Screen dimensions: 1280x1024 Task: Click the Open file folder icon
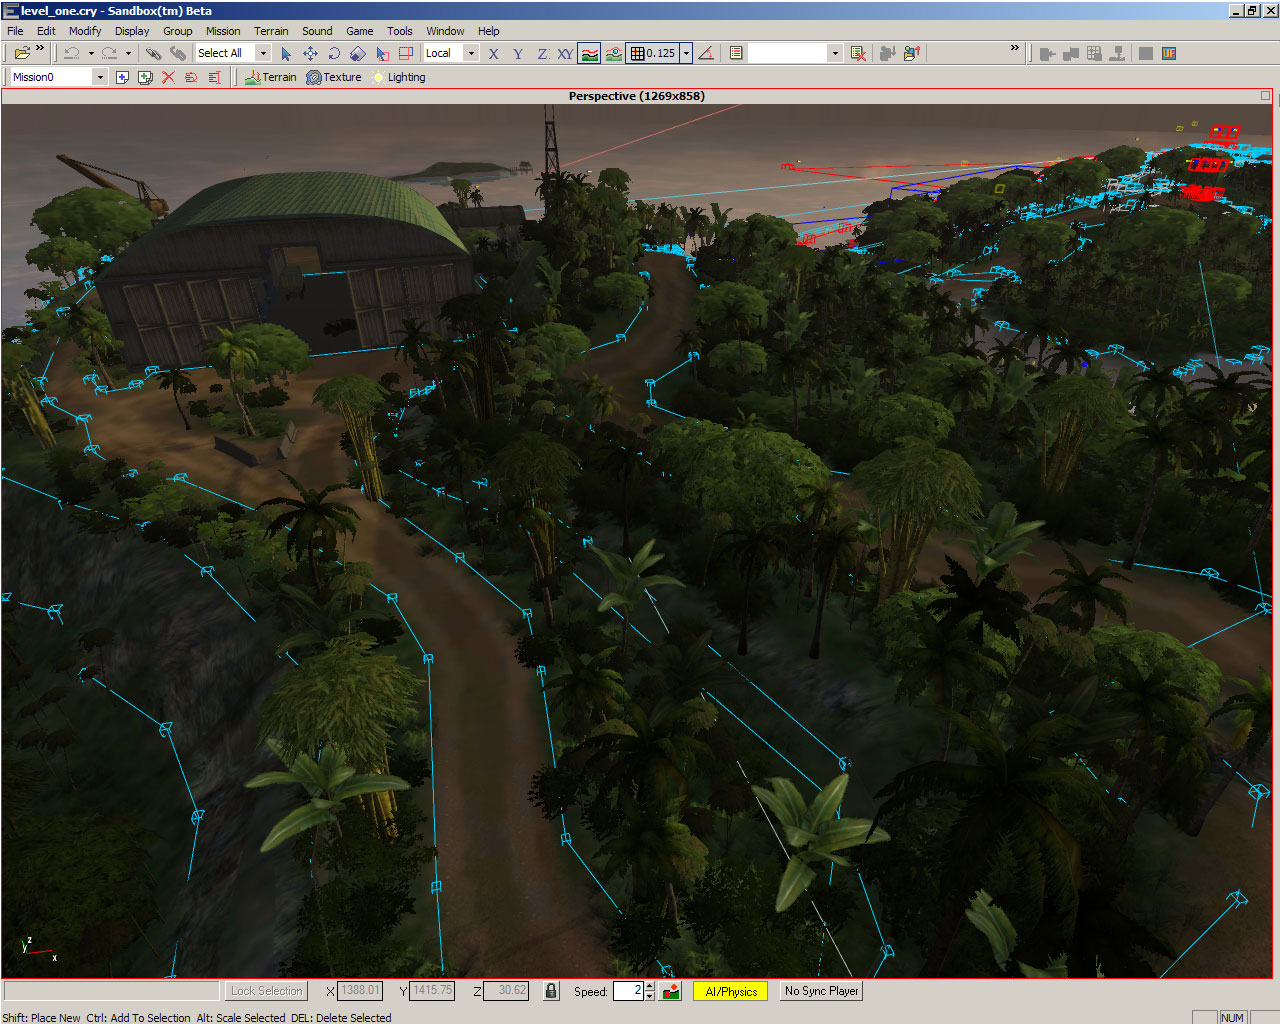[21, 53]
